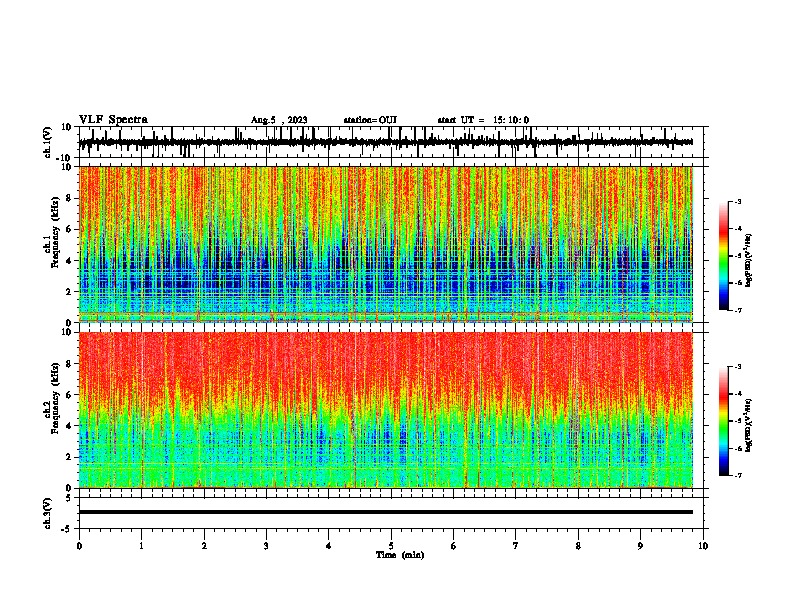Click the "9" tick on time axis
Screen dimensions: 792x612
[640, 546]
